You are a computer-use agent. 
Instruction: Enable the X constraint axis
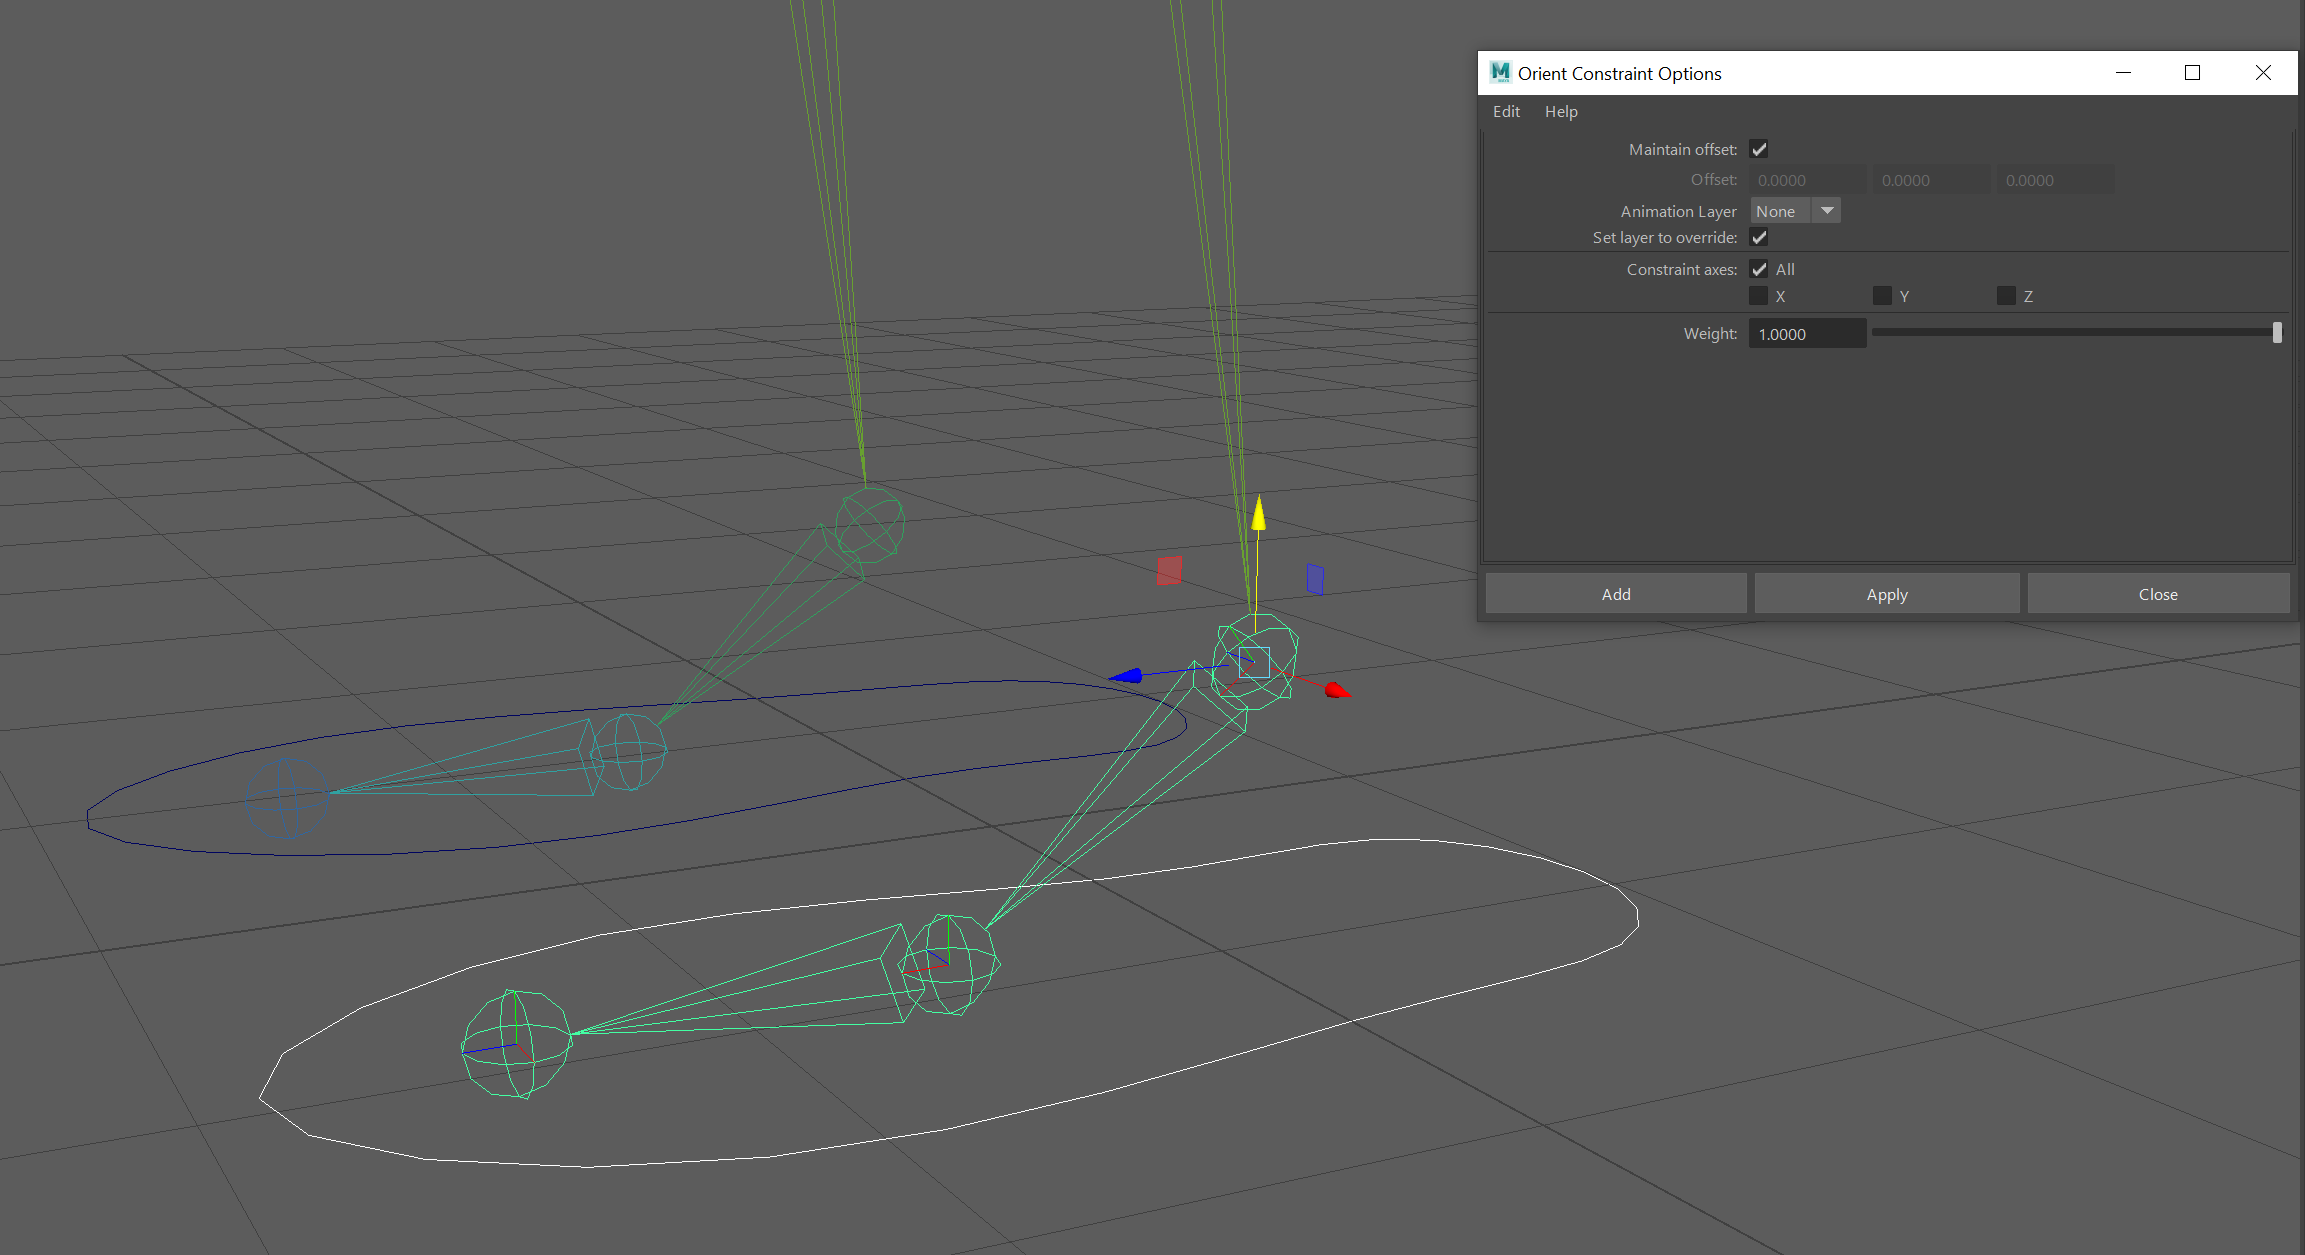[1758, 295]
